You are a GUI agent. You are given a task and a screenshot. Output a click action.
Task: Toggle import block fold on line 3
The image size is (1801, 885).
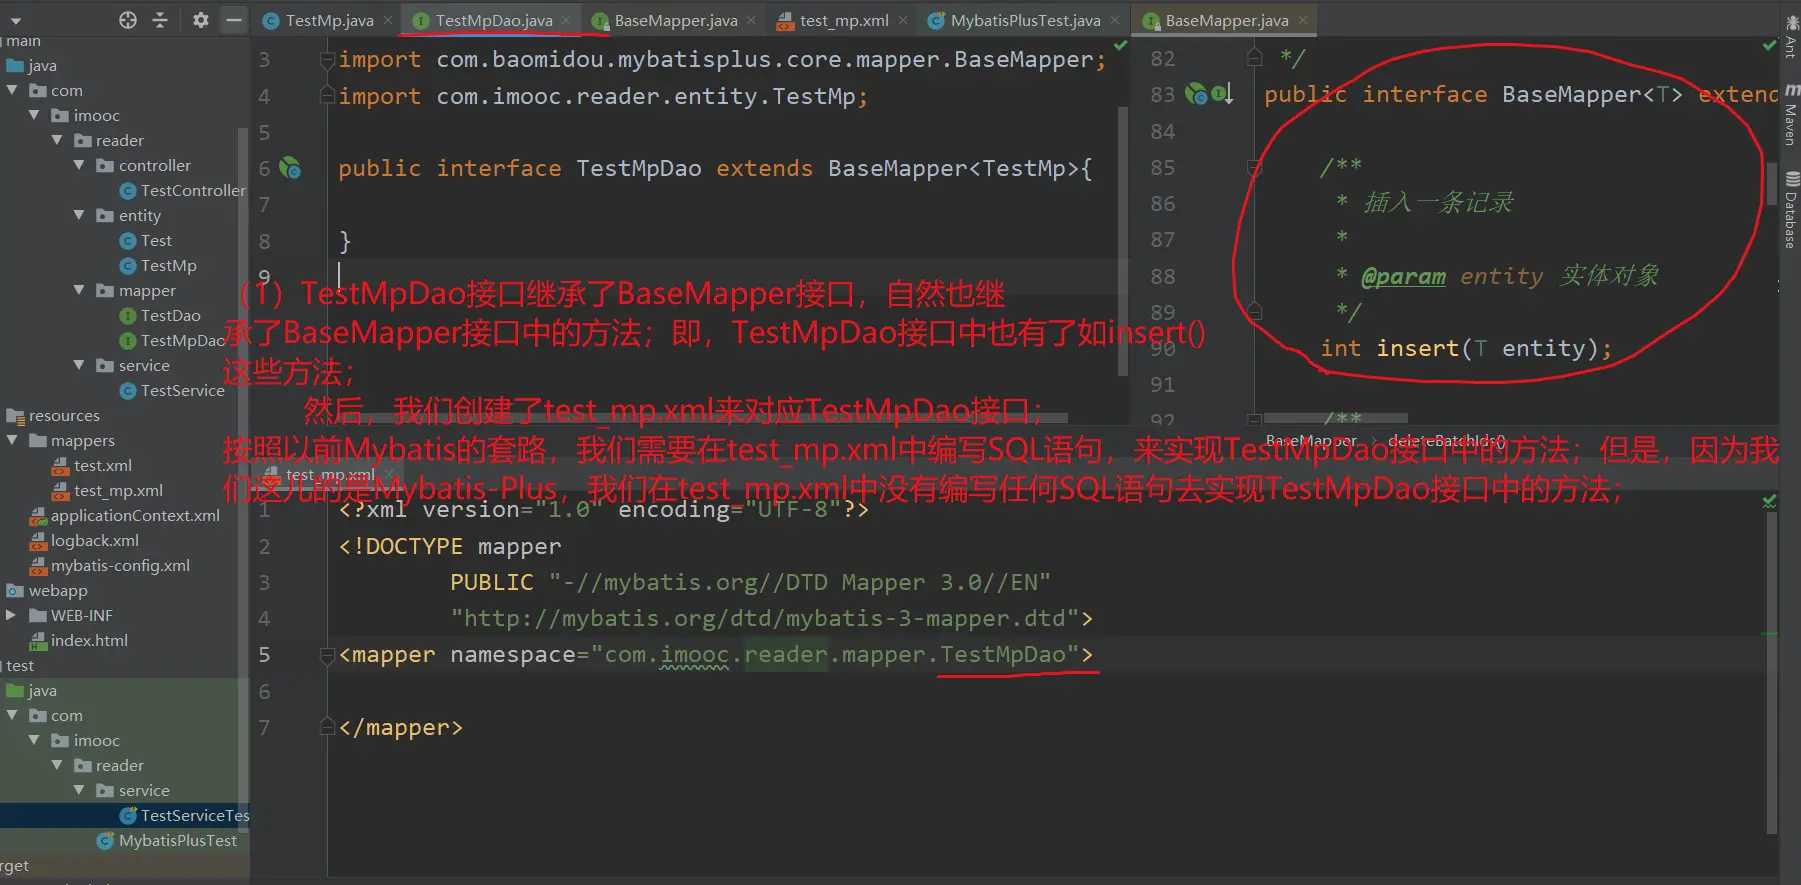(x=327, y=60)
